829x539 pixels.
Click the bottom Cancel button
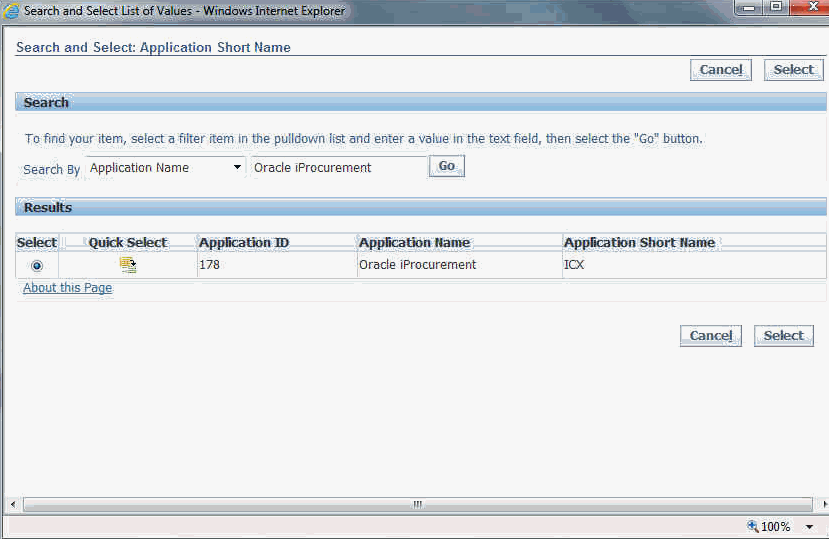point(711,336)
